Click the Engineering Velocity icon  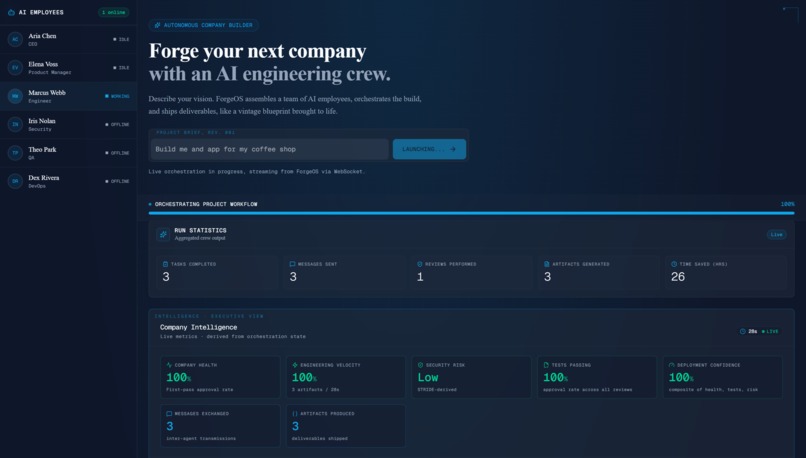[295, 365]
